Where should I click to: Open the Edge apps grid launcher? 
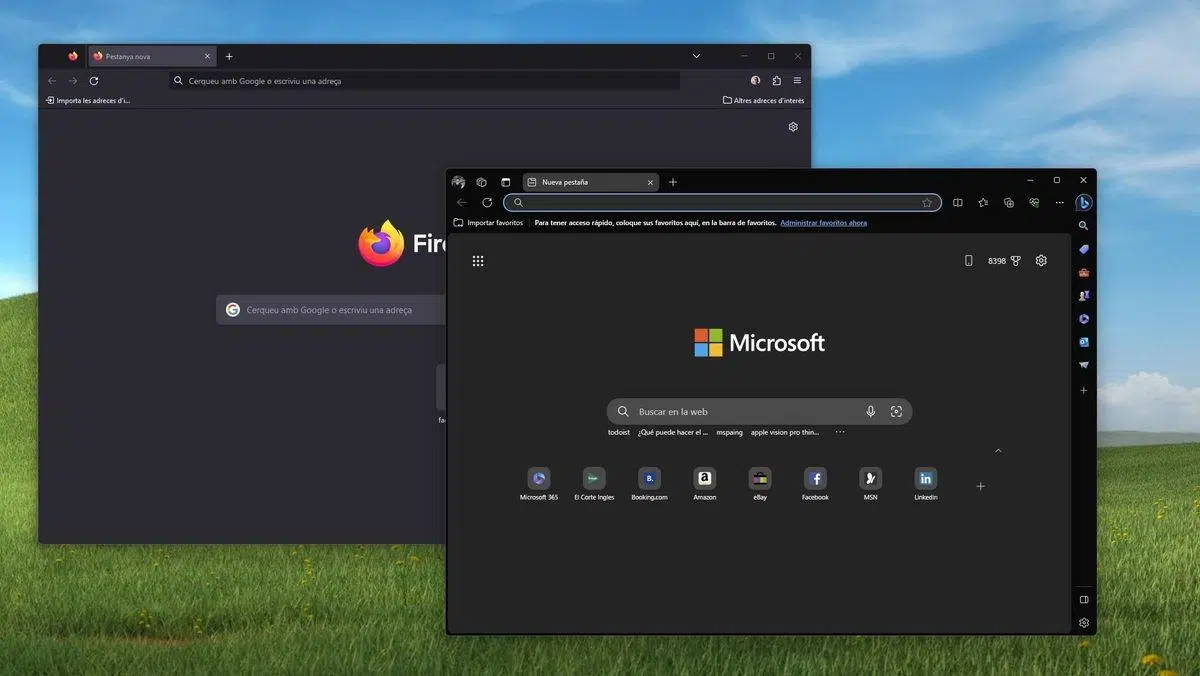pyautogui.click(x=478, y=261)
